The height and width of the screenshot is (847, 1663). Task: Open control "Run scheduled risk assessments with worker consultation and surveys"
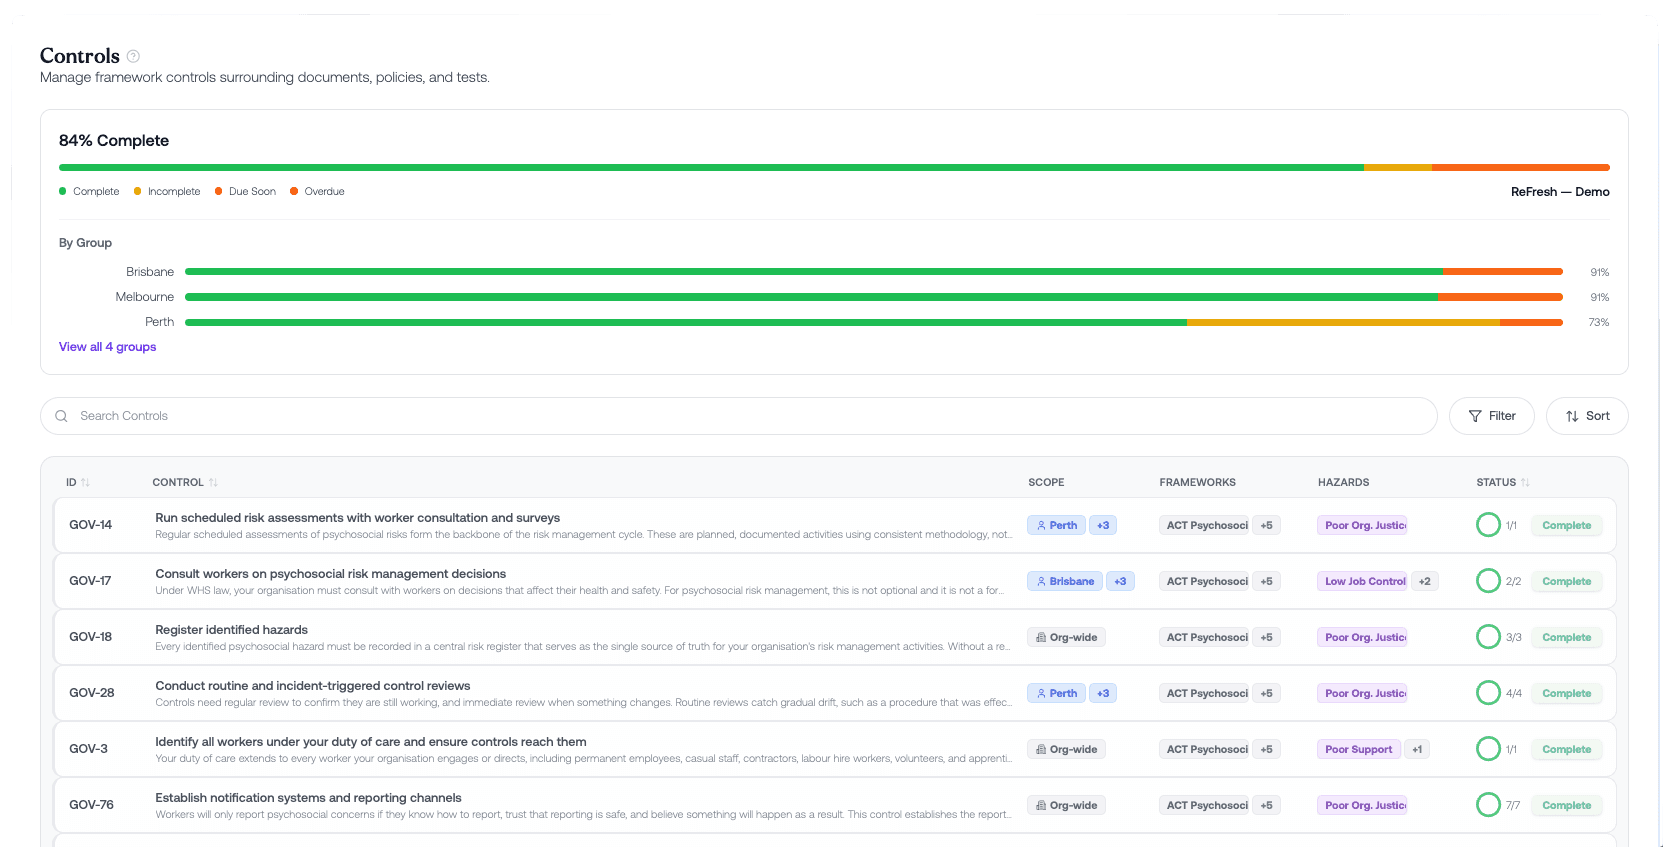357,518
